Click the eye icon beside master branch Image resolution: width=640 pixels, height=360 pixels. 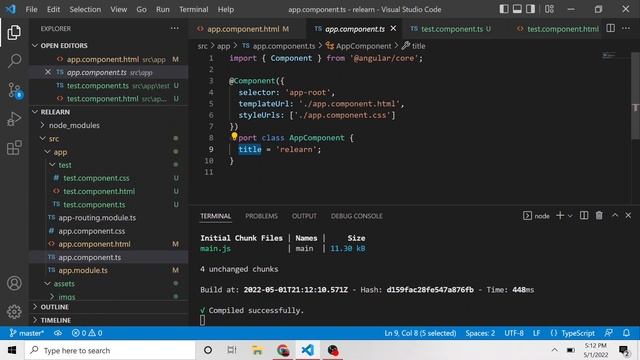tap(58, 333)
